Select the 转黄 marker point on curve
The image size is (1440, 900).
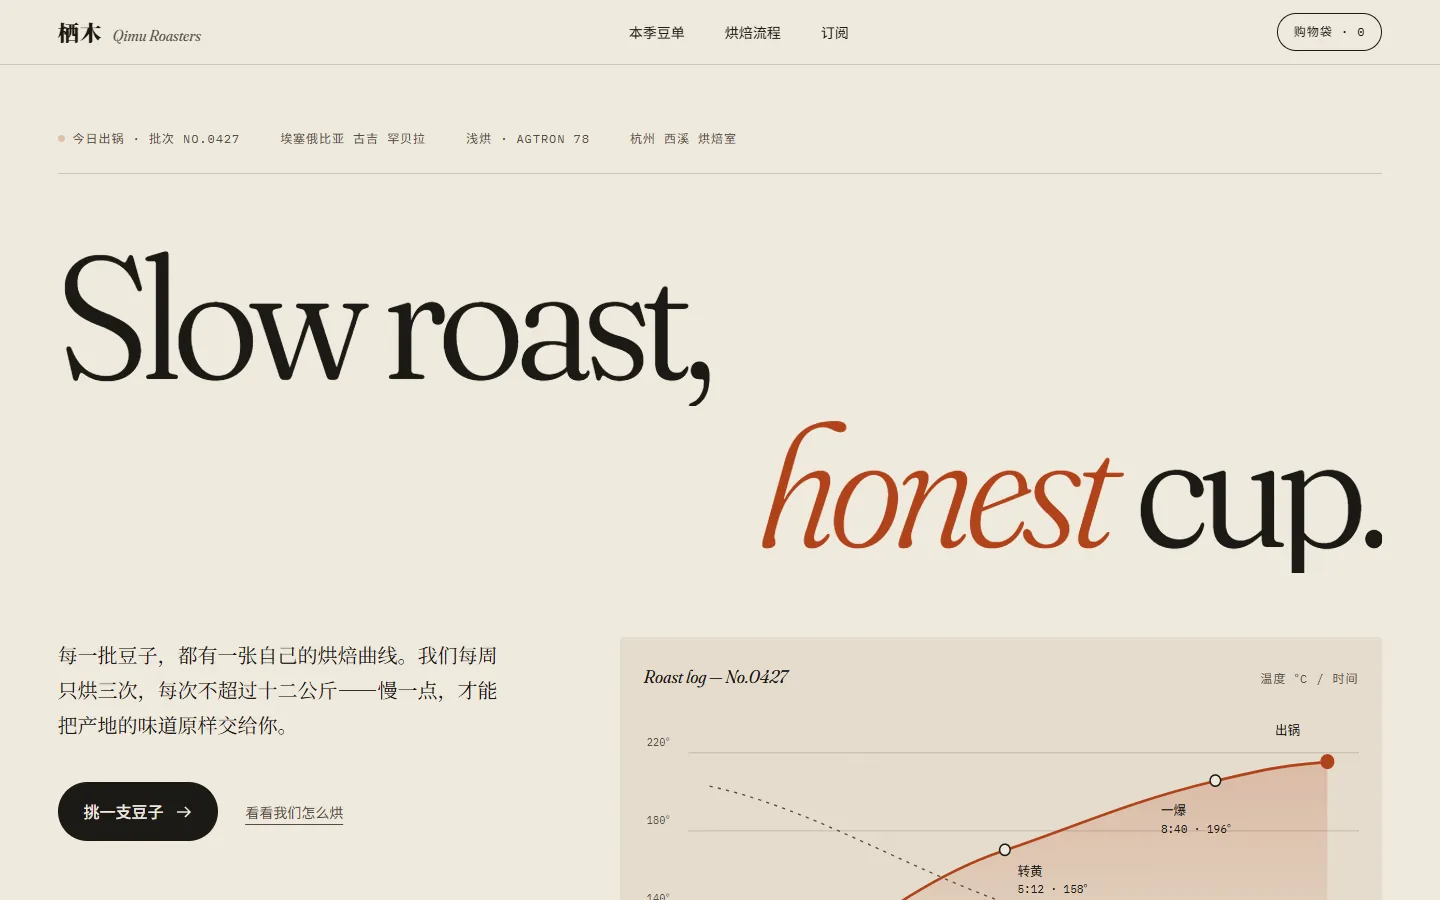pos(1005,850)
